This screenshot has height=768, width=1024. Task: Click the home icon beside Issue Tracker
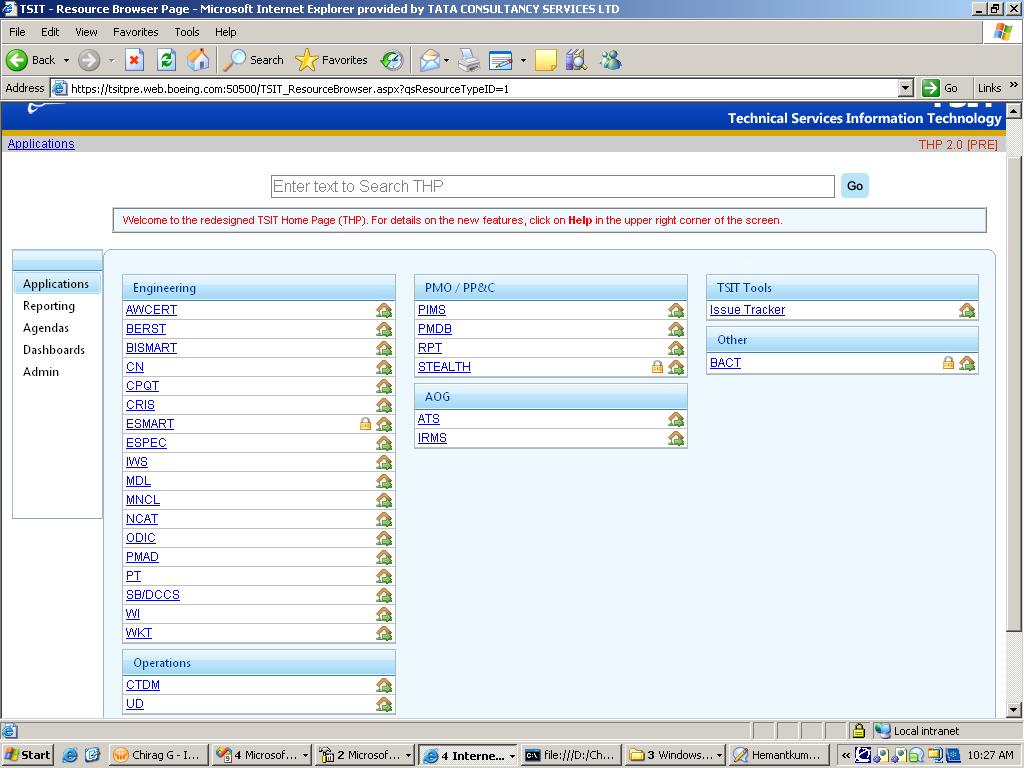[967, 310]
